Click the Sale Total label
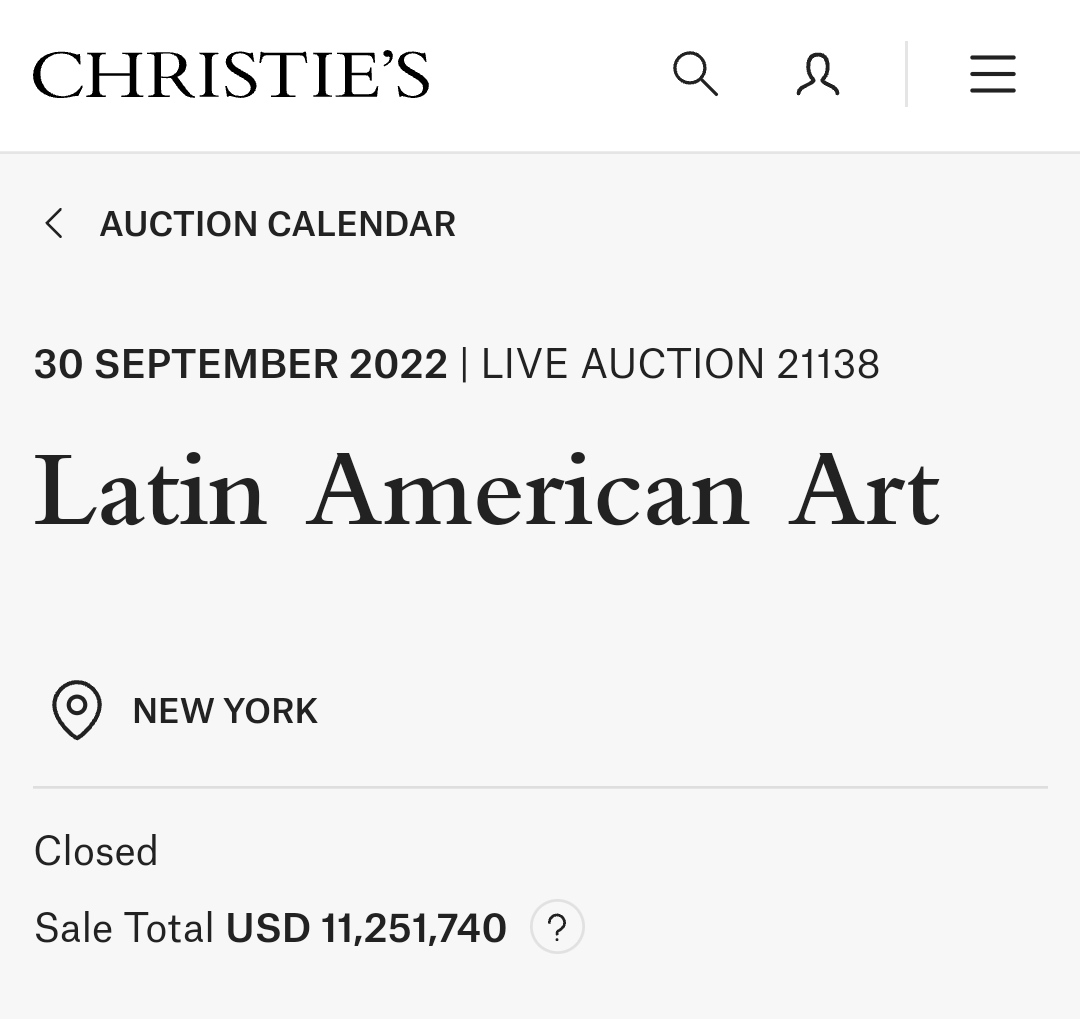Image resolution: width=1080 pixels, height=1019 pixels. 124,928
